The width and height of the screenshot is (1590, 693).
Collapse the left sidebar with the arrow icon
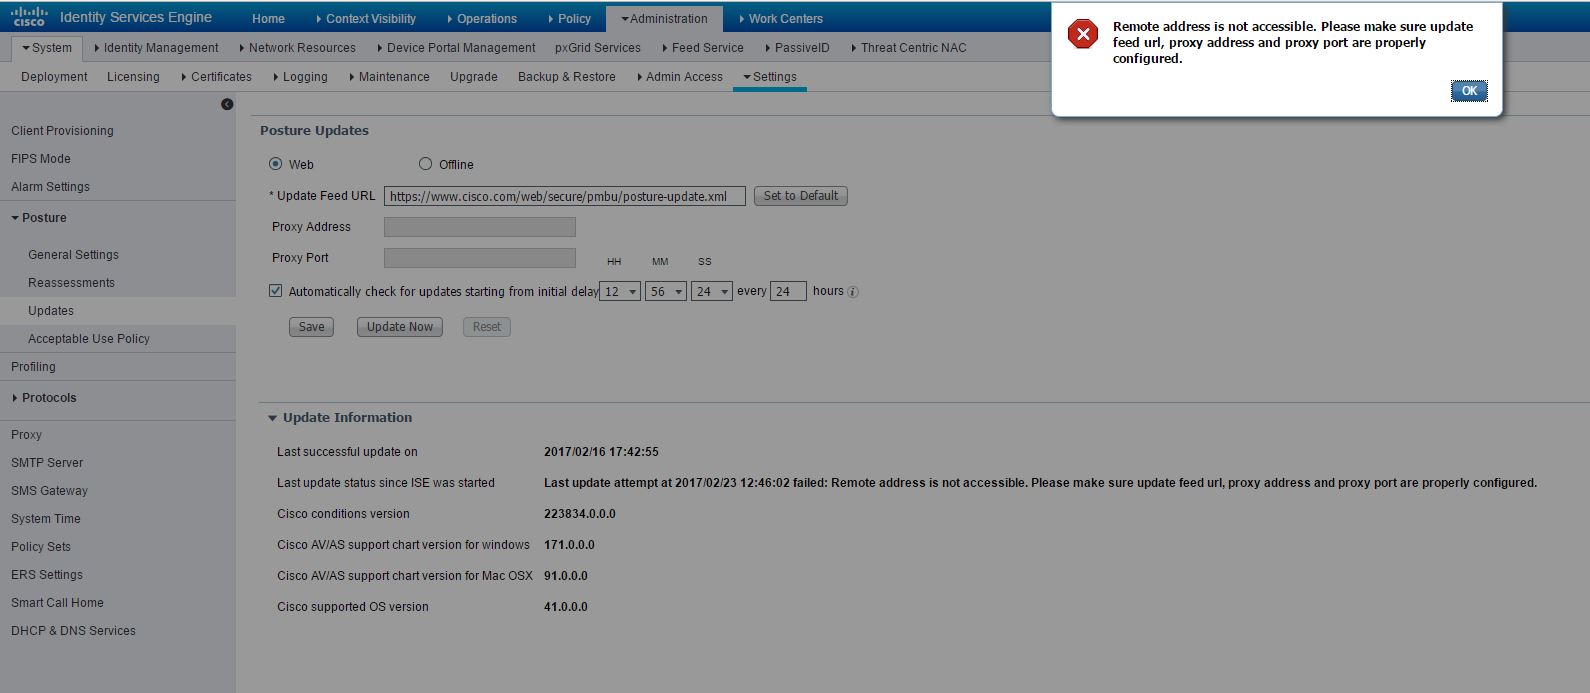click(x=227, y=104)
